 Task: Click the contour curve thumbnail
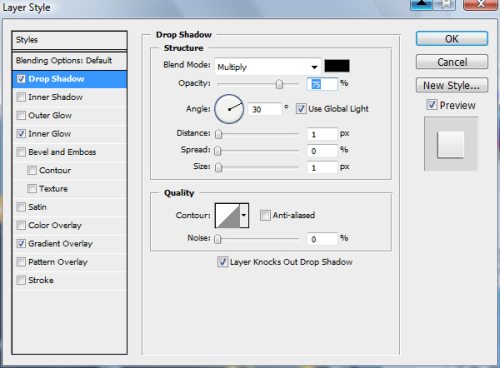point(228,215)
